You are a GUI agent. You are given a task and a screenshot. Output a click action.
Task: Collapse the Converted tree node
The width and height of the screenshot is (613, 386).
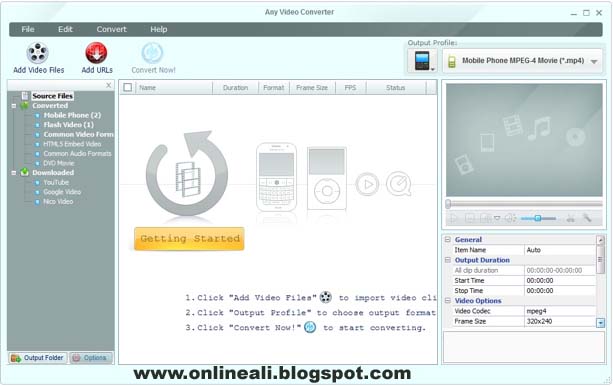[14, 106]
